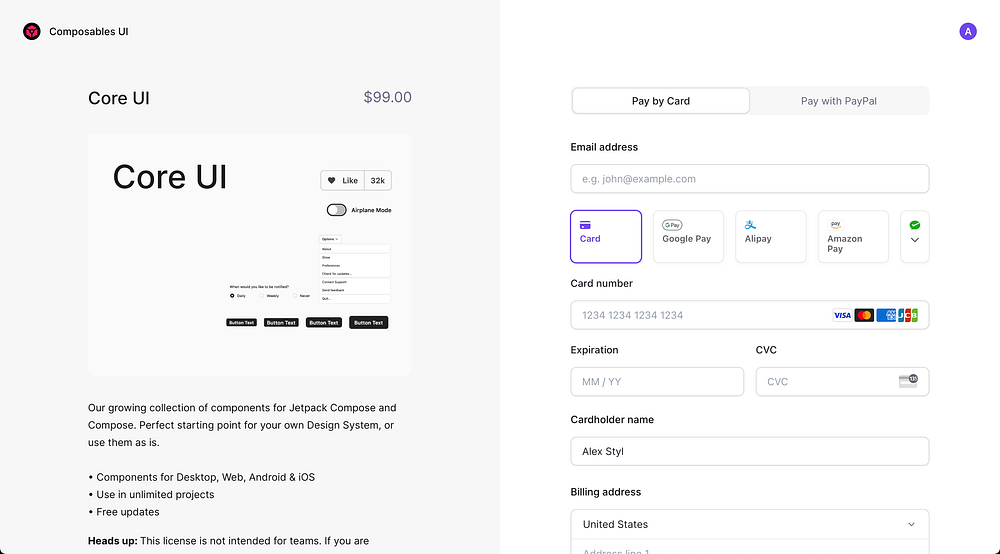Click the Card number input field
Viewport: 1000px width, 554px height.
pyautogui.click(x=700, y=315)
